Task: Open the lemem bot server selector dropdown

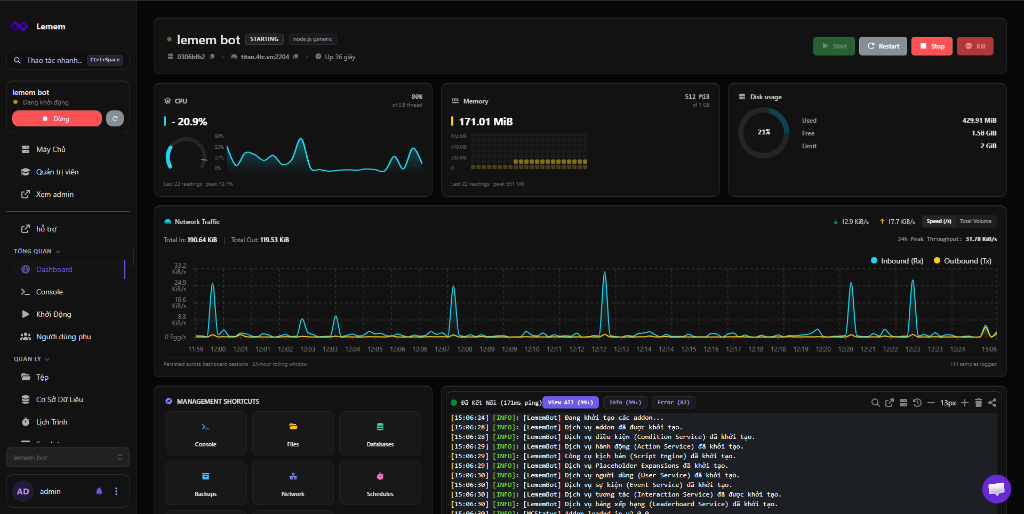Action: 68,457
